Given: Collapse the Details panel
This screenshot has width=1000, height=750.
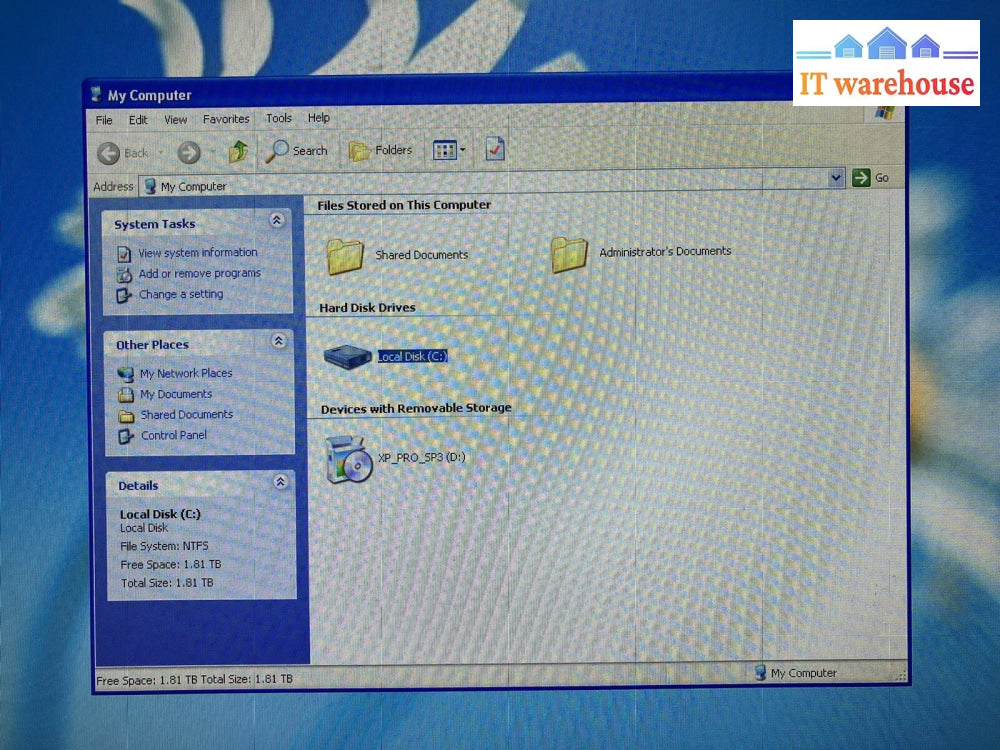Looking at the screenshot, I should click(x=280, y=483).
